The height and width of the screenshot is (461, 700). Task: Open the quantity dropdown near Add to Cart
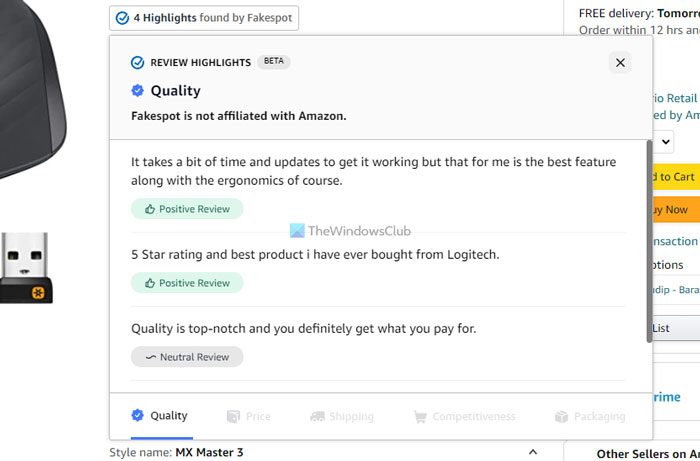pyautogui.click(x=665, y=142)
